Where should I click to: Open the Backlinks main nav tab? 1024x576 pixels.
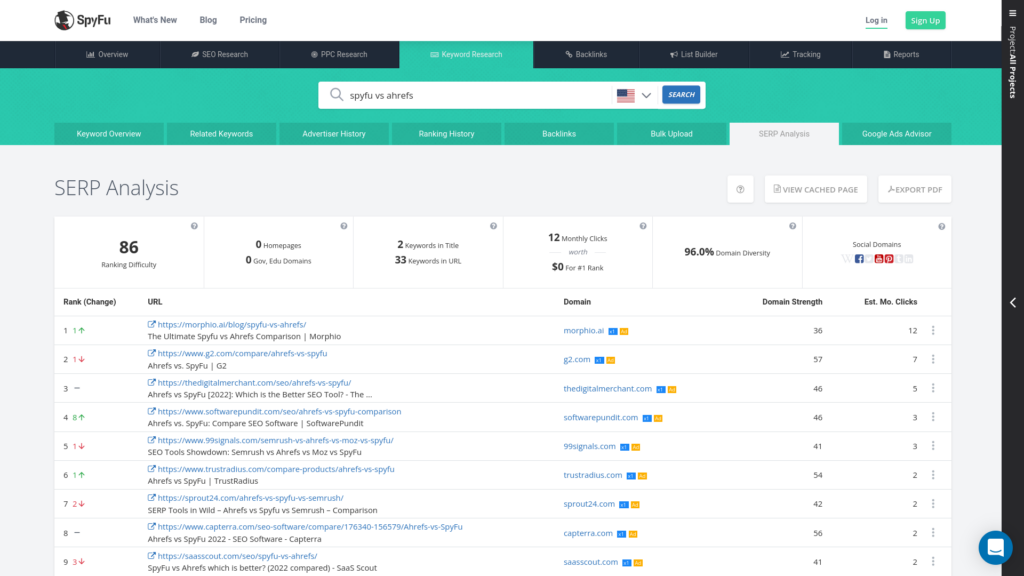[x=586, y=54]
